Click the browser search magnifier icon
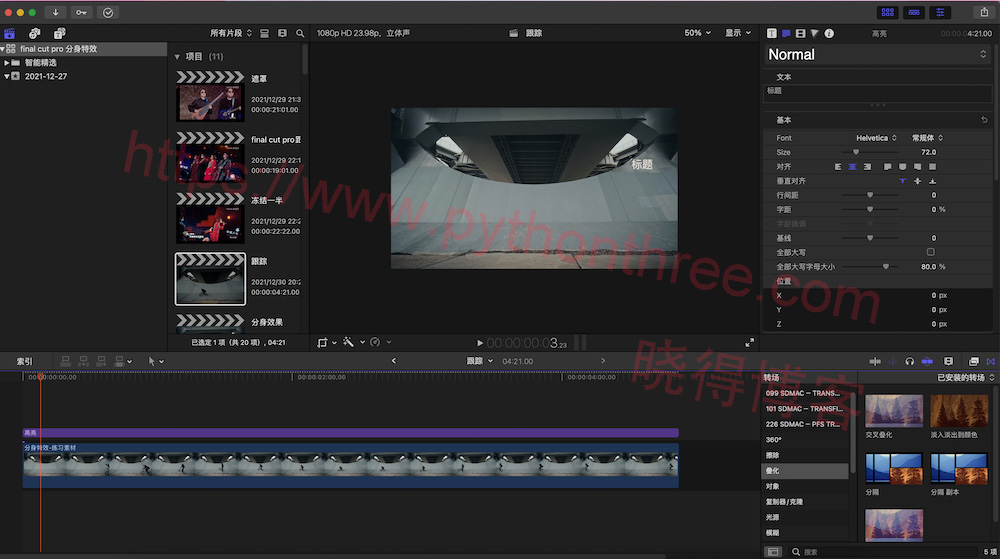Screen dimensions: 1000x559 [300, 33]
